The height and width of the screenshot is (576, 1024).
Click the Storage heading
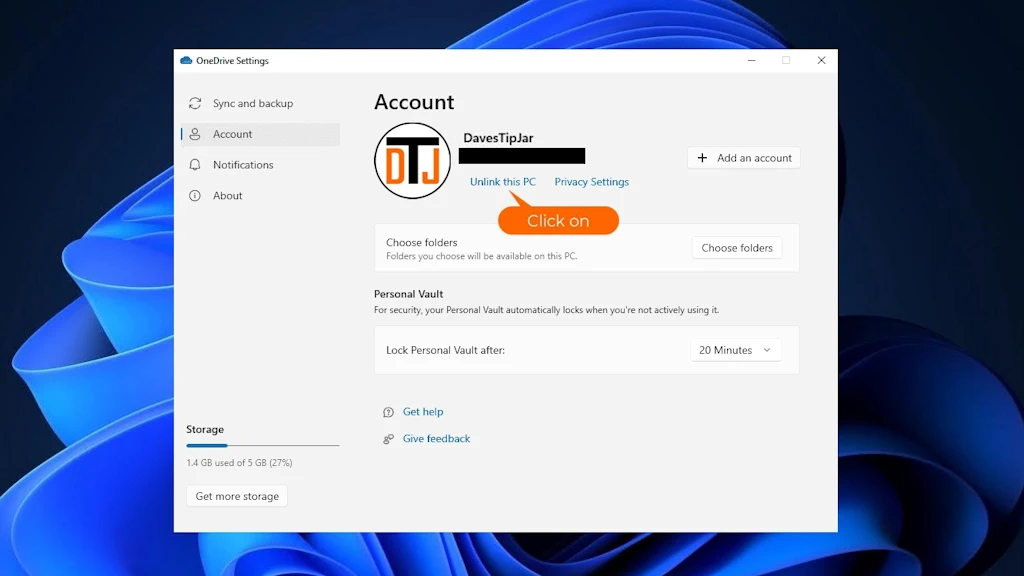pyautogui.click(x=205, y=429)
